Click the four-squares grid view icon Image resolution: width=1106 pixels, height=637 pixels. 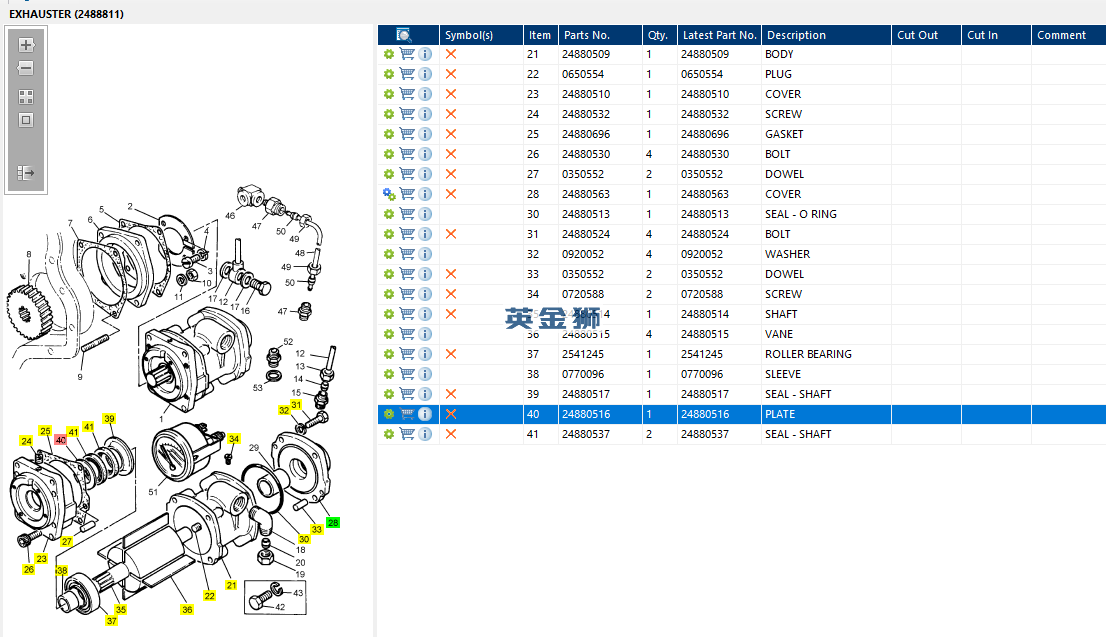[x=26, y=97]
